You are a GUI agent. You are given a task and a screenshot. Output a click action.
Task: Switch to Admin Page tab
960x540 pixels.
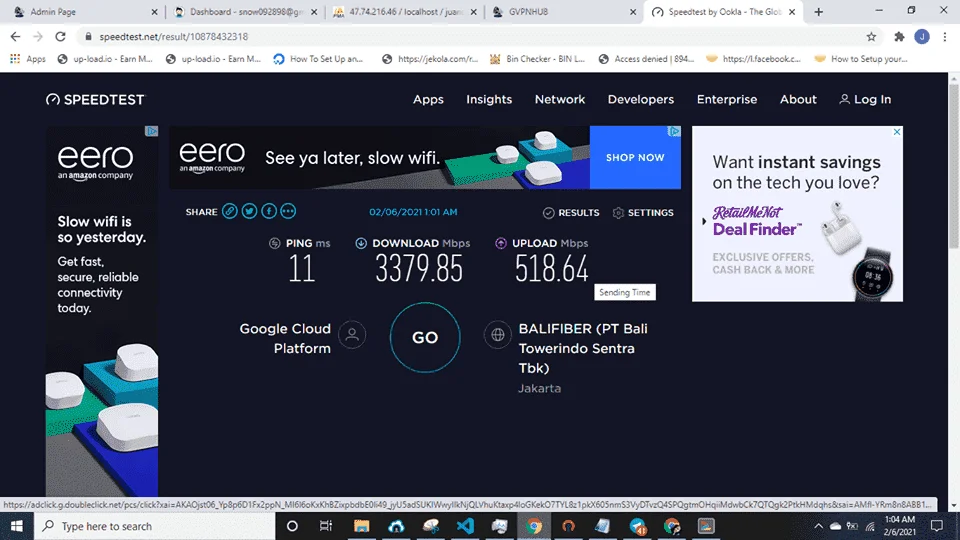coord(85,12)
